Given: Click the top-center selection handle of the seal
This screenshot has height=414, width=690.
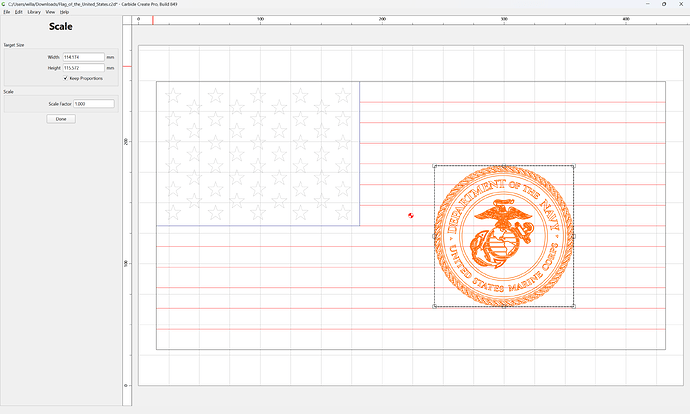Looking at the screenshot, I should (504, 166).
